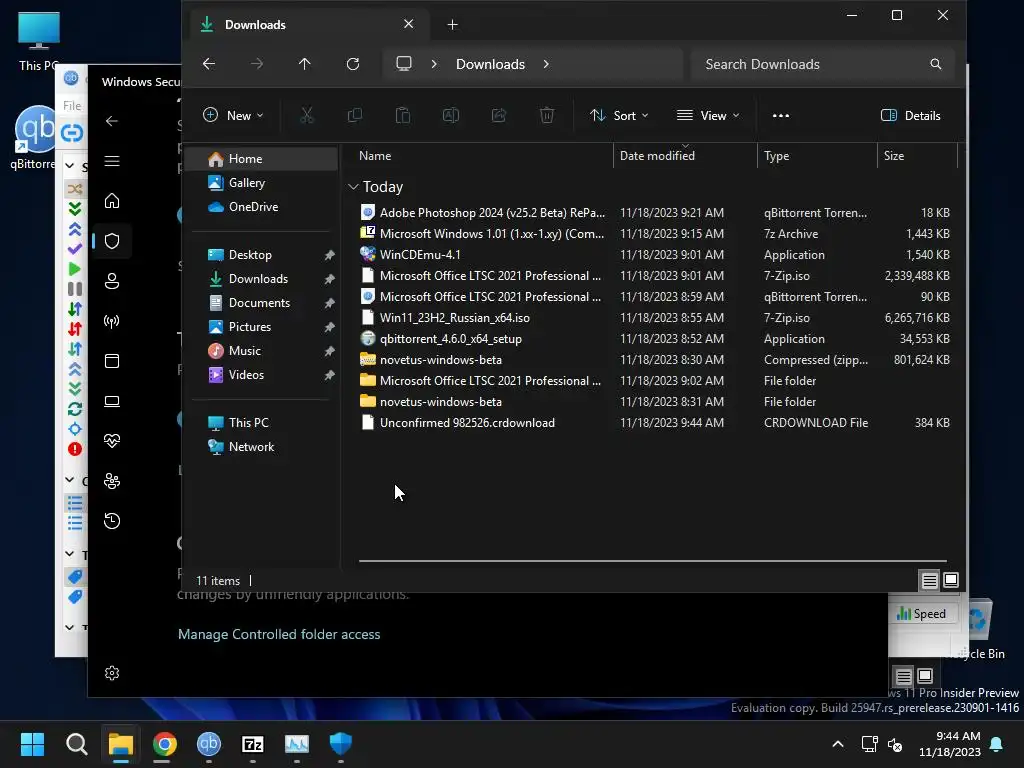
Task: Expand breadcrumb chevron after Downloads
Action: tap(546, 64)
